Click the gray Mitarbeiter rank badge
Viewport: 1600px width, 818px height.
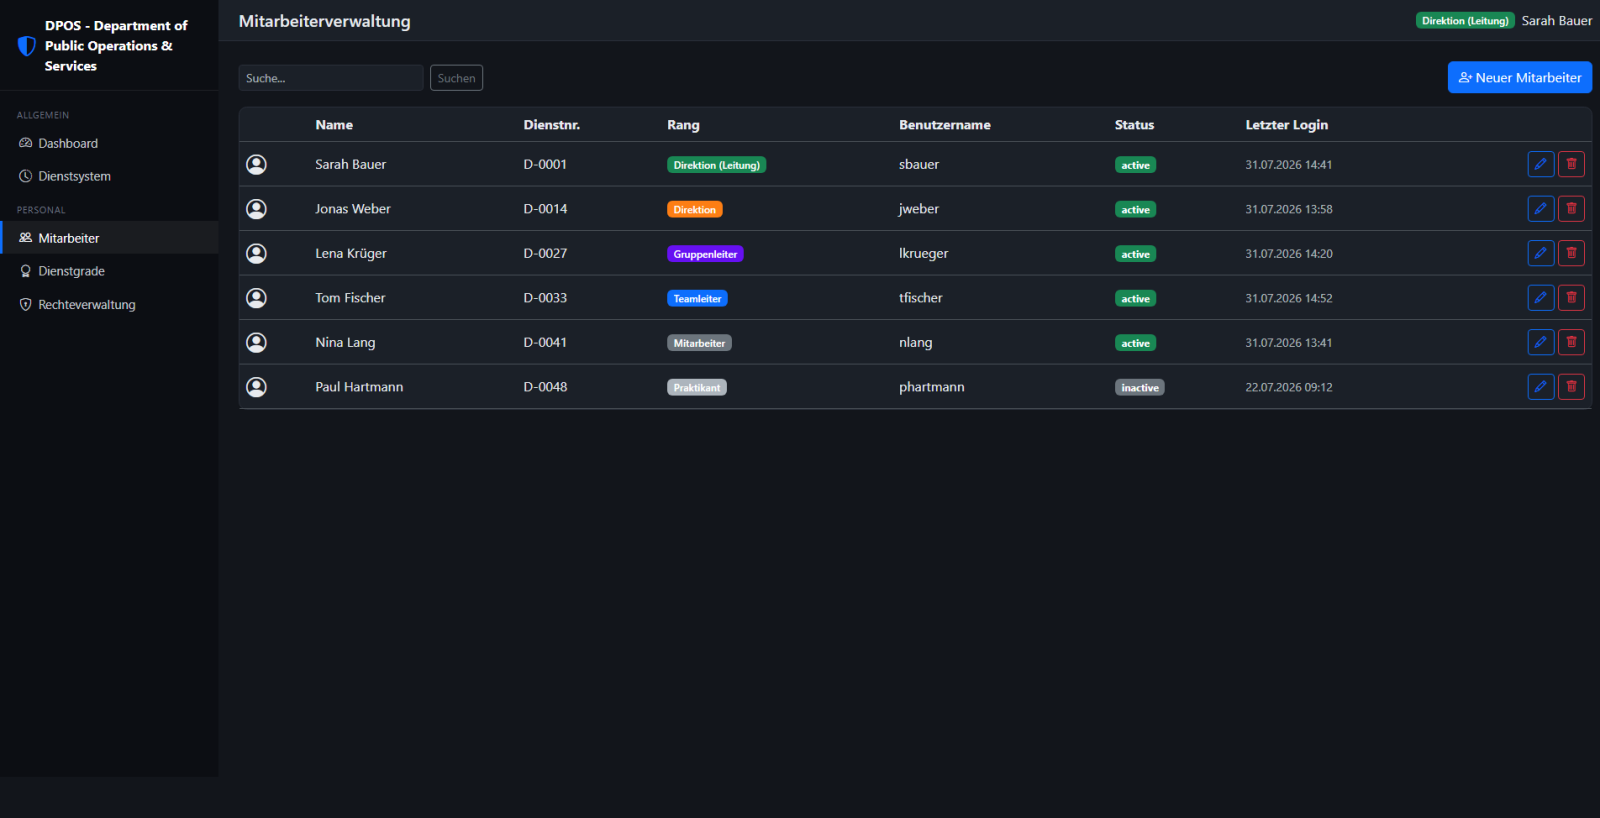699,343
